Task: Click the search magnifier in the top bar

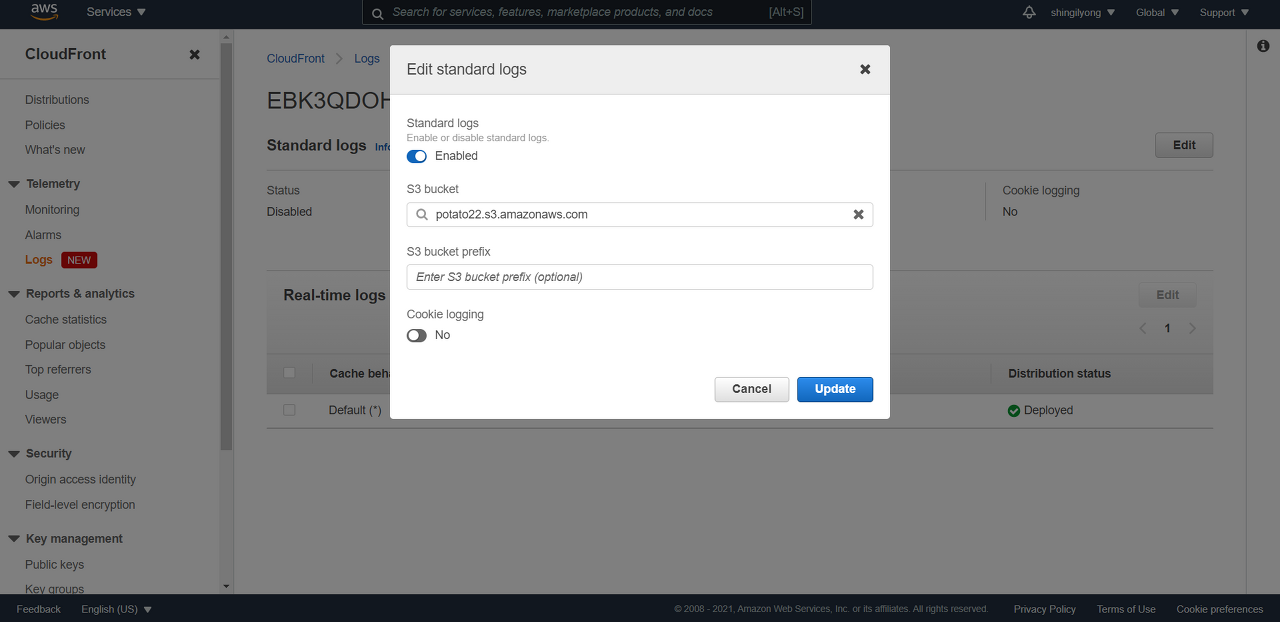Action: coord(377,13)
